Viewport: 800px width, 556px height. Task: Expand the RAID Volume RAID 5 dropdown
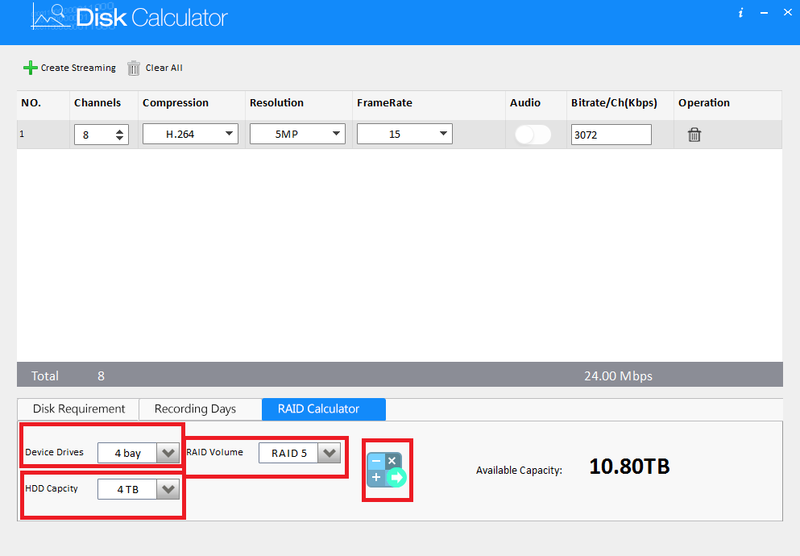(299, 452)
